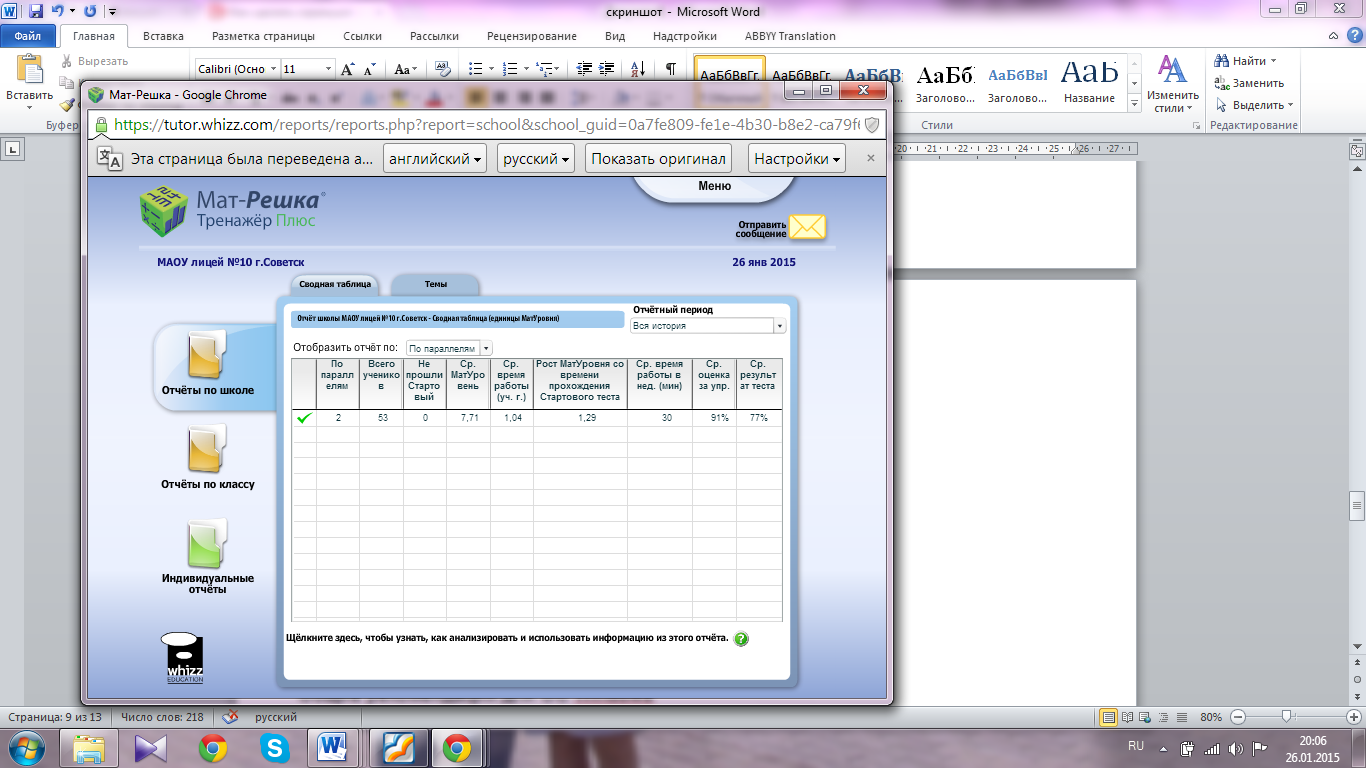The height and width of the screenshot is (768, 1366).
Task: Open the font name Calibri dropdown
Action: 272,69
